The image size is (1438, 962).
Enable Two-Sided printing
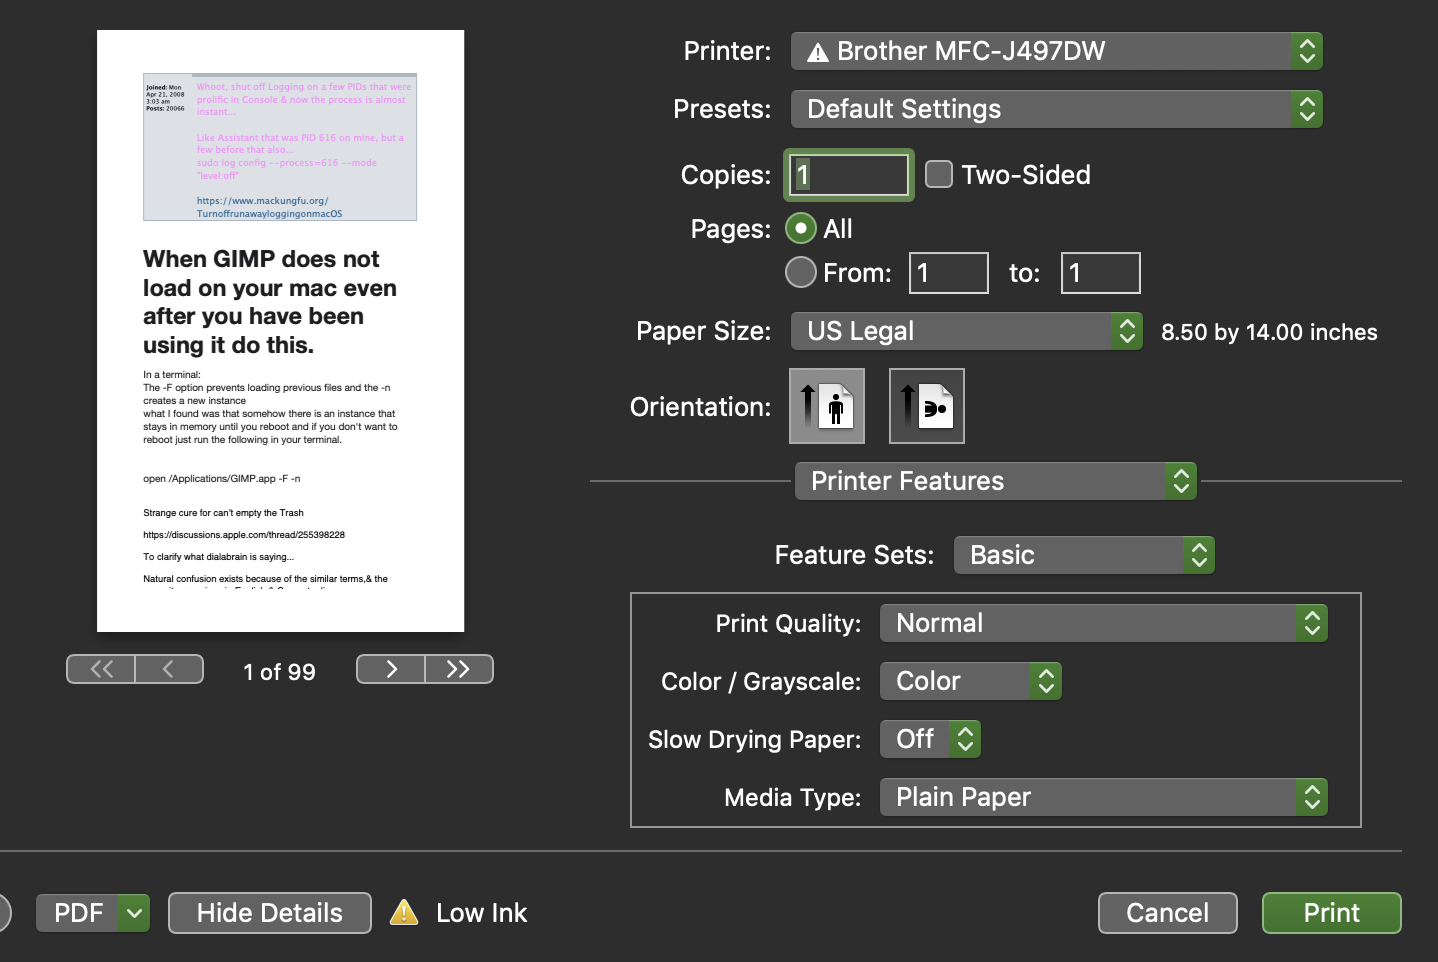coord(938,174)
